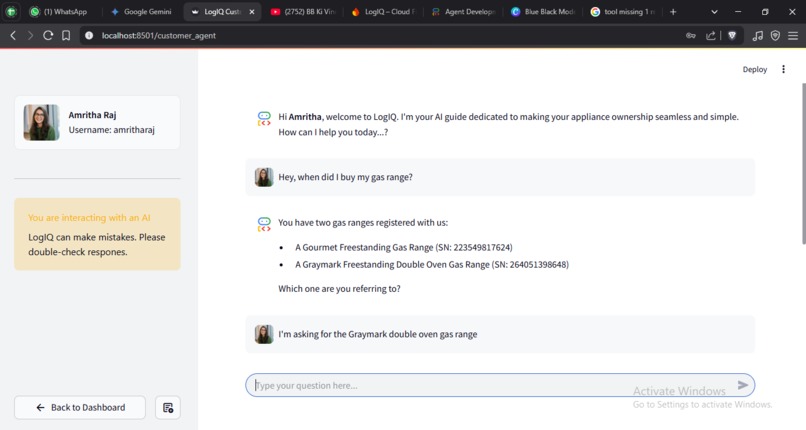Switch to the LogIQ Cloud Firestore tab
Image resolution: width=806 pixels, height=430 pixels.
[383, 11]
